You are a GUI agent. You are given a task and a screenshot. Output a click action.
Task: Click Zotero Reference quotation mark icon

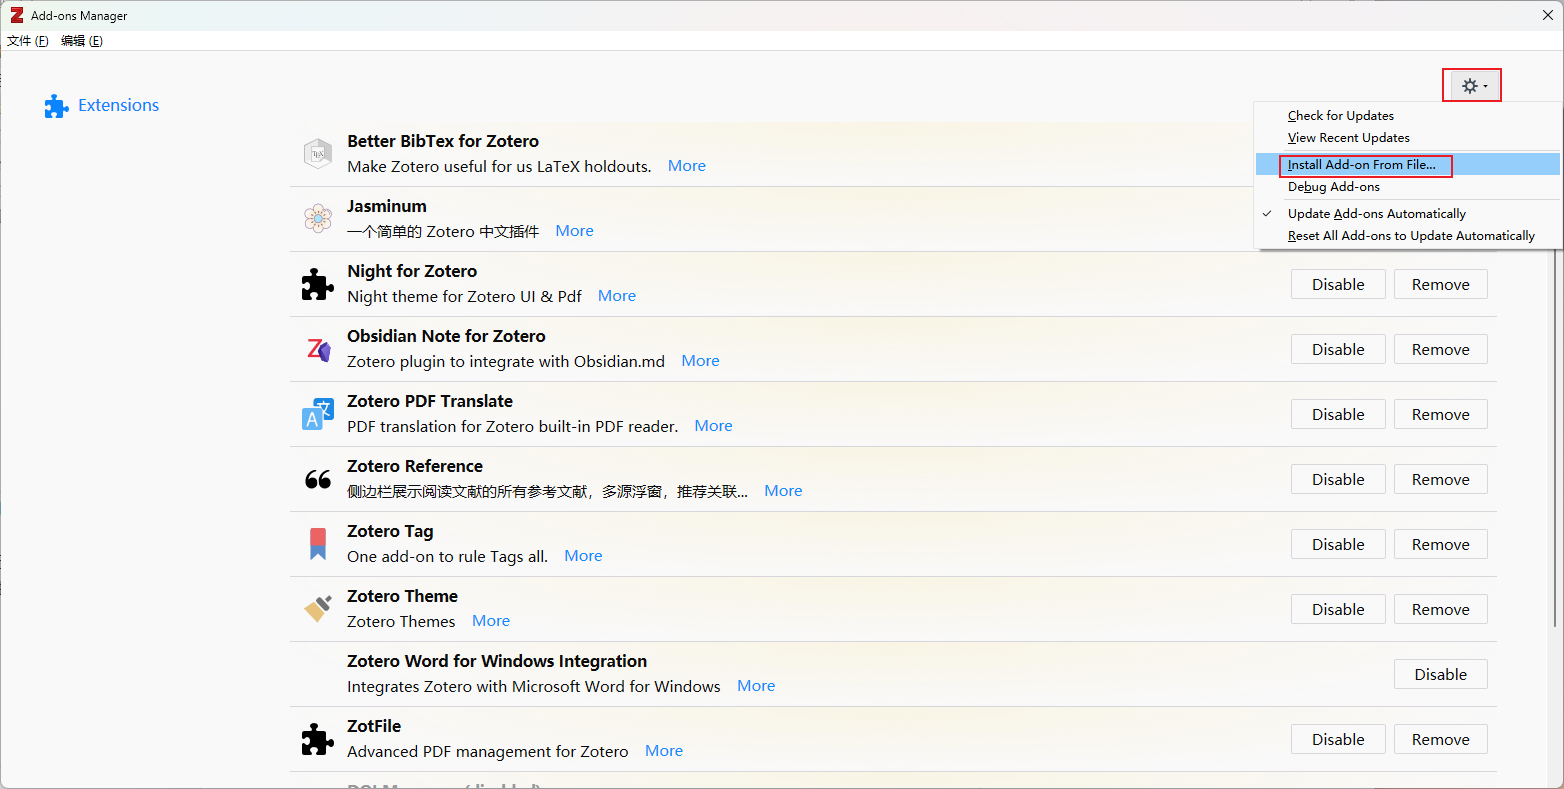[318, 480]
